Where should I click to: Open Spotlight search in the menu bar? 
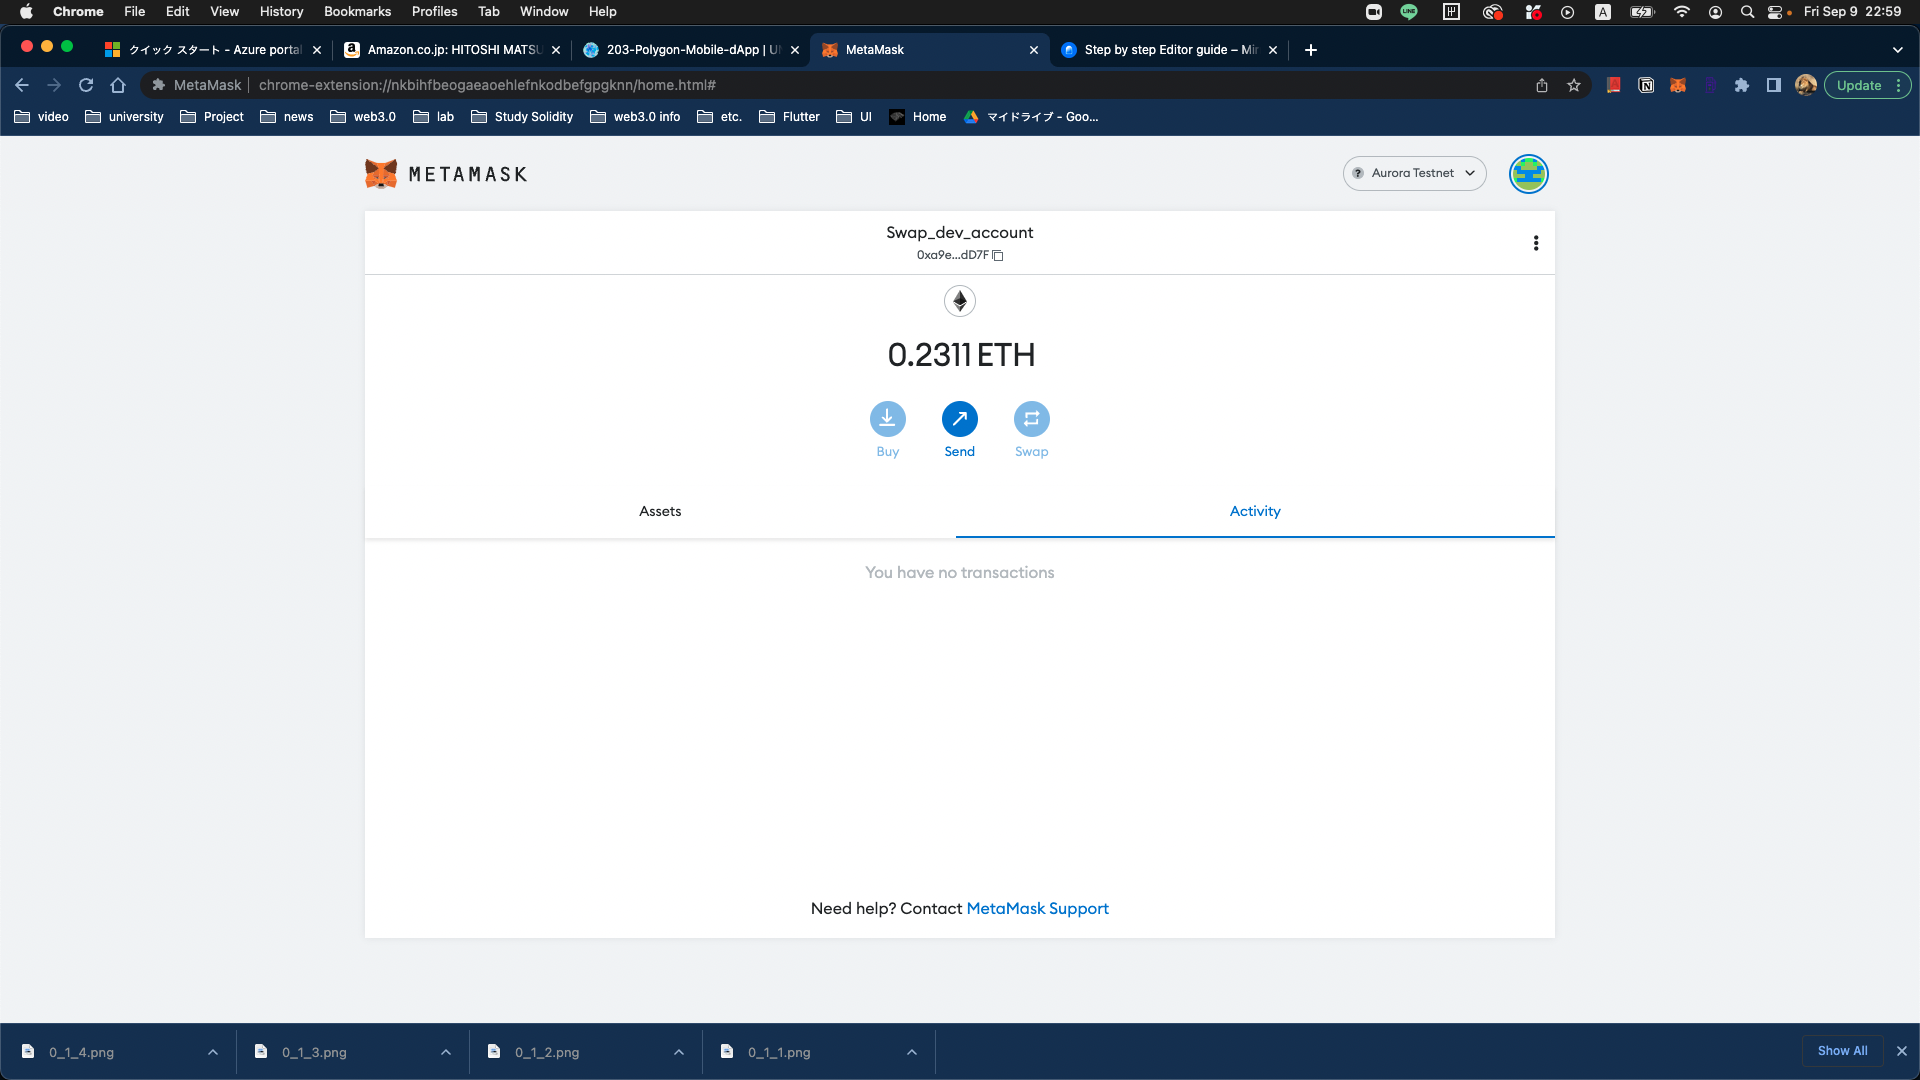point(1747,12)
